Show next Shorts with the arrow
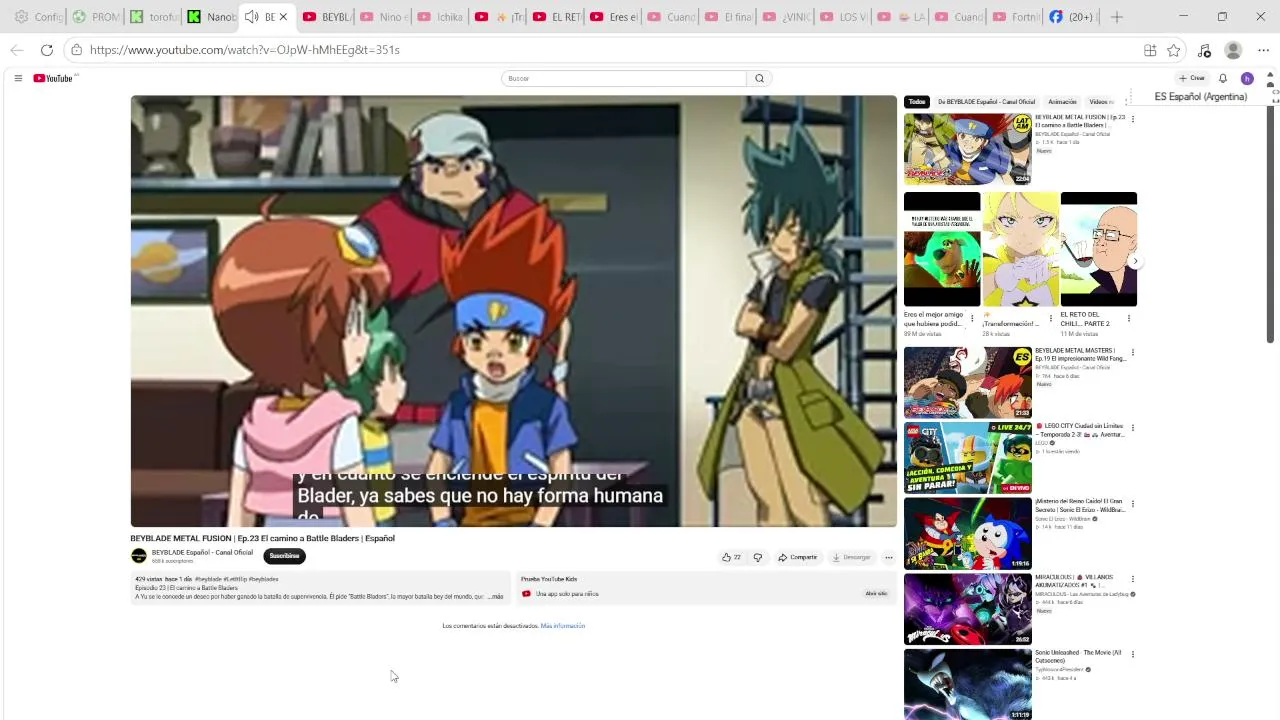 [x=1135, y=261]
